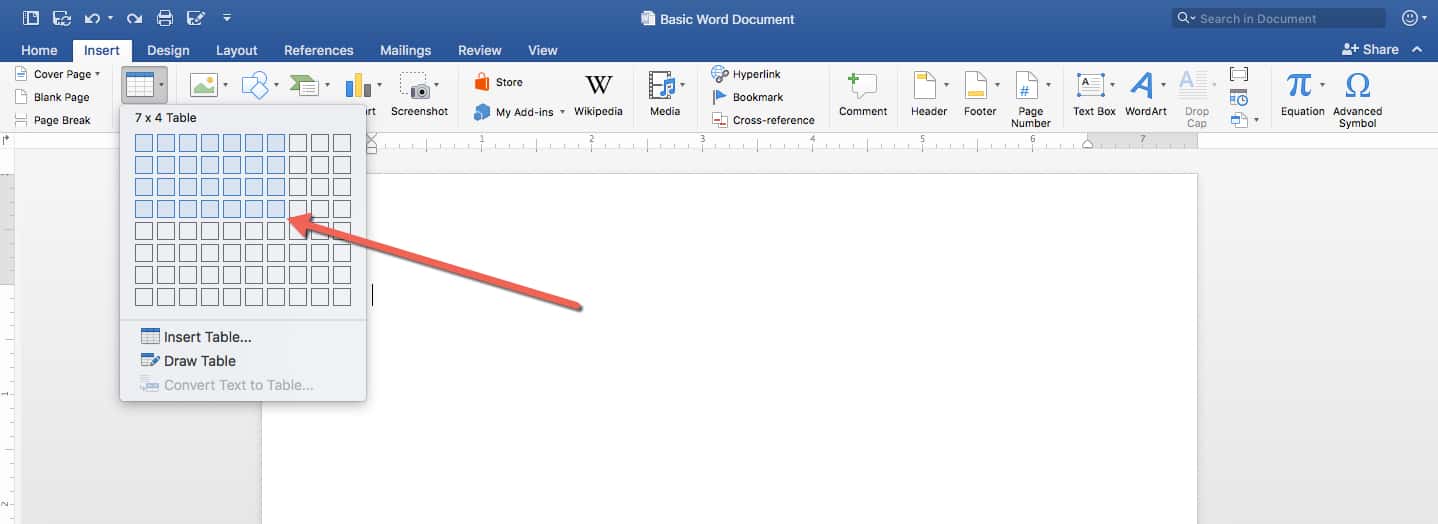
Task: Select Draw Table menu option
Action: tap(199, 361)
